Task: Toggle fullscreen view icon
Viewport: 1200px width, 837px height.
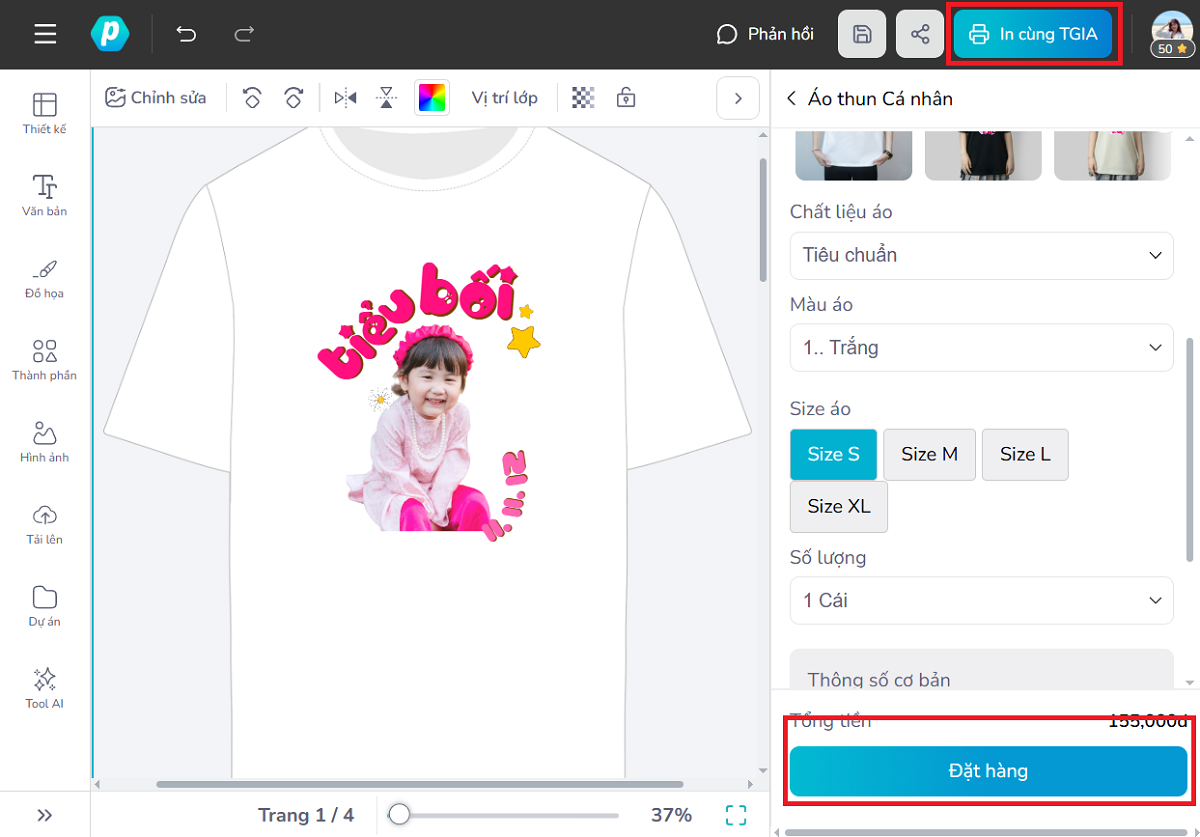Action: [x=736, y=815]
